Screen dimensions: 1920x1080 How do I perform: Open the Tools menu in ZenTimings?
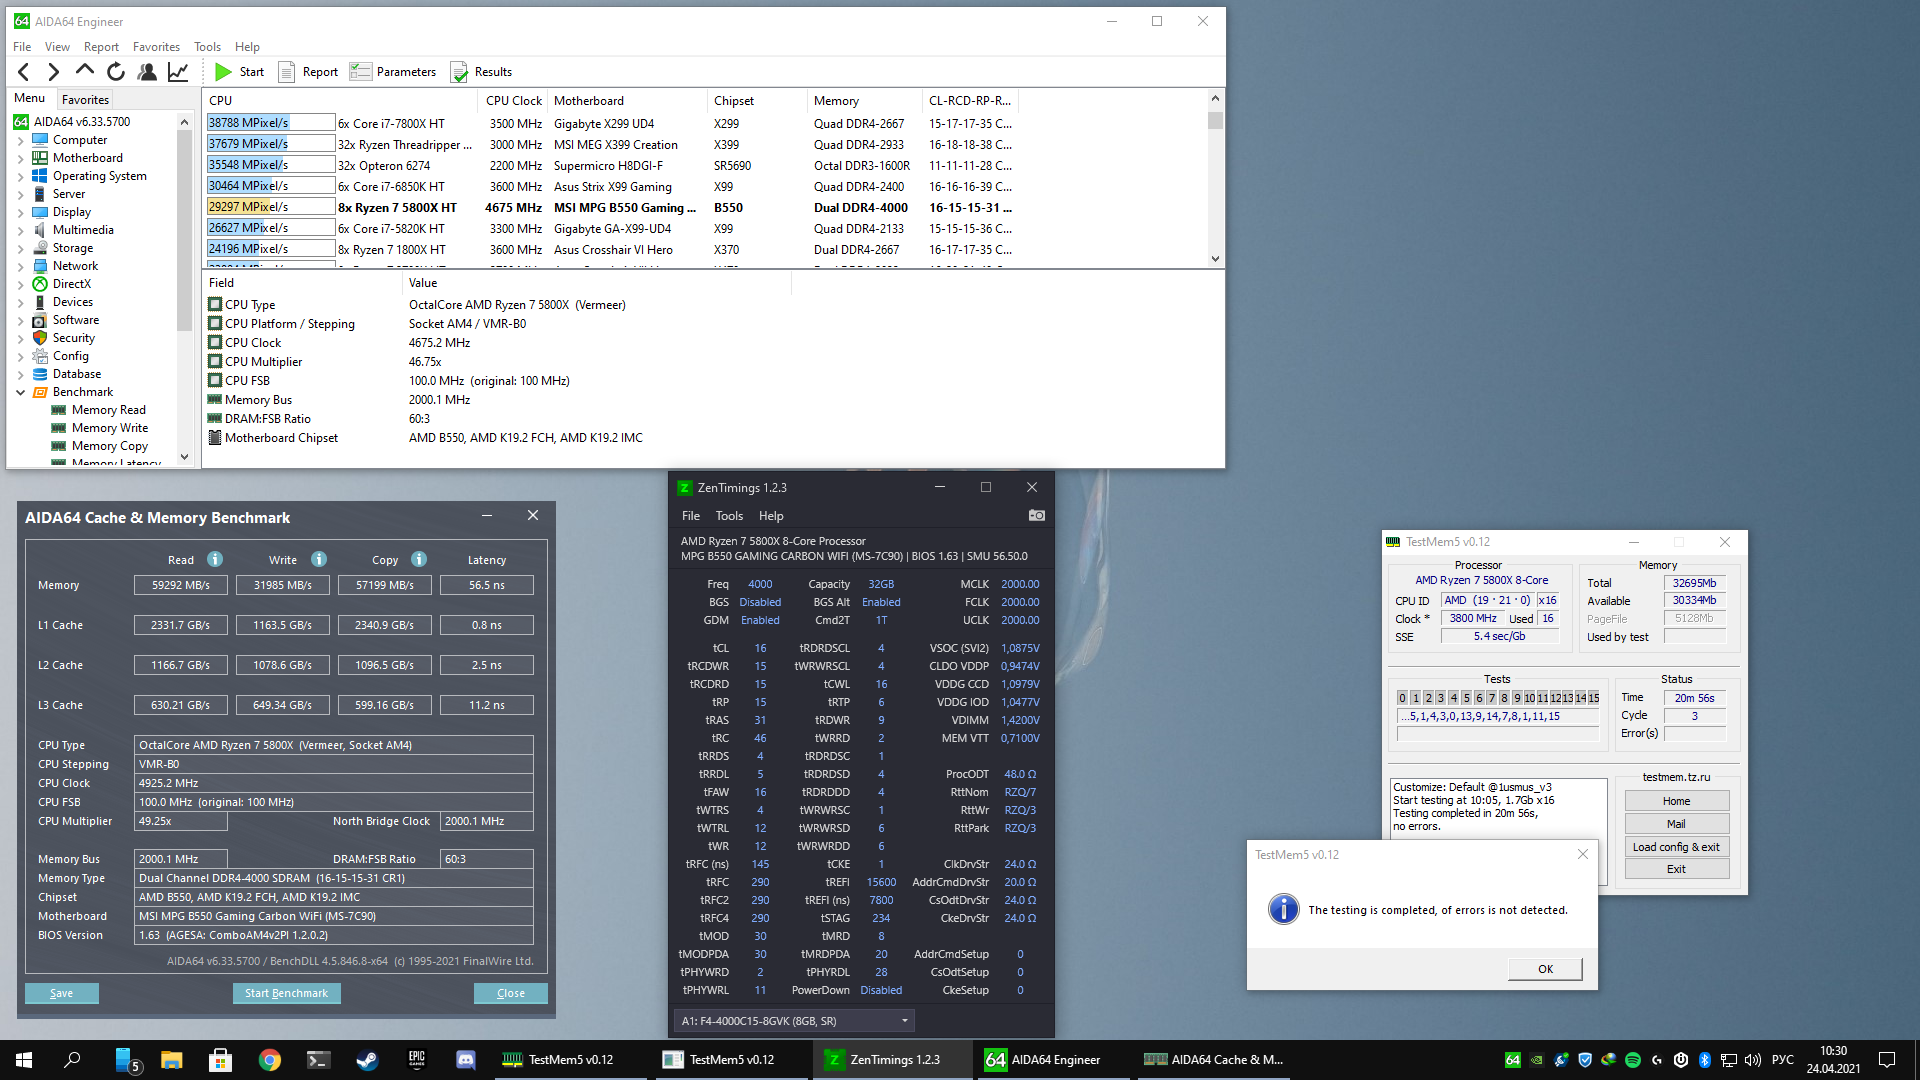click(x=729, y=516)
